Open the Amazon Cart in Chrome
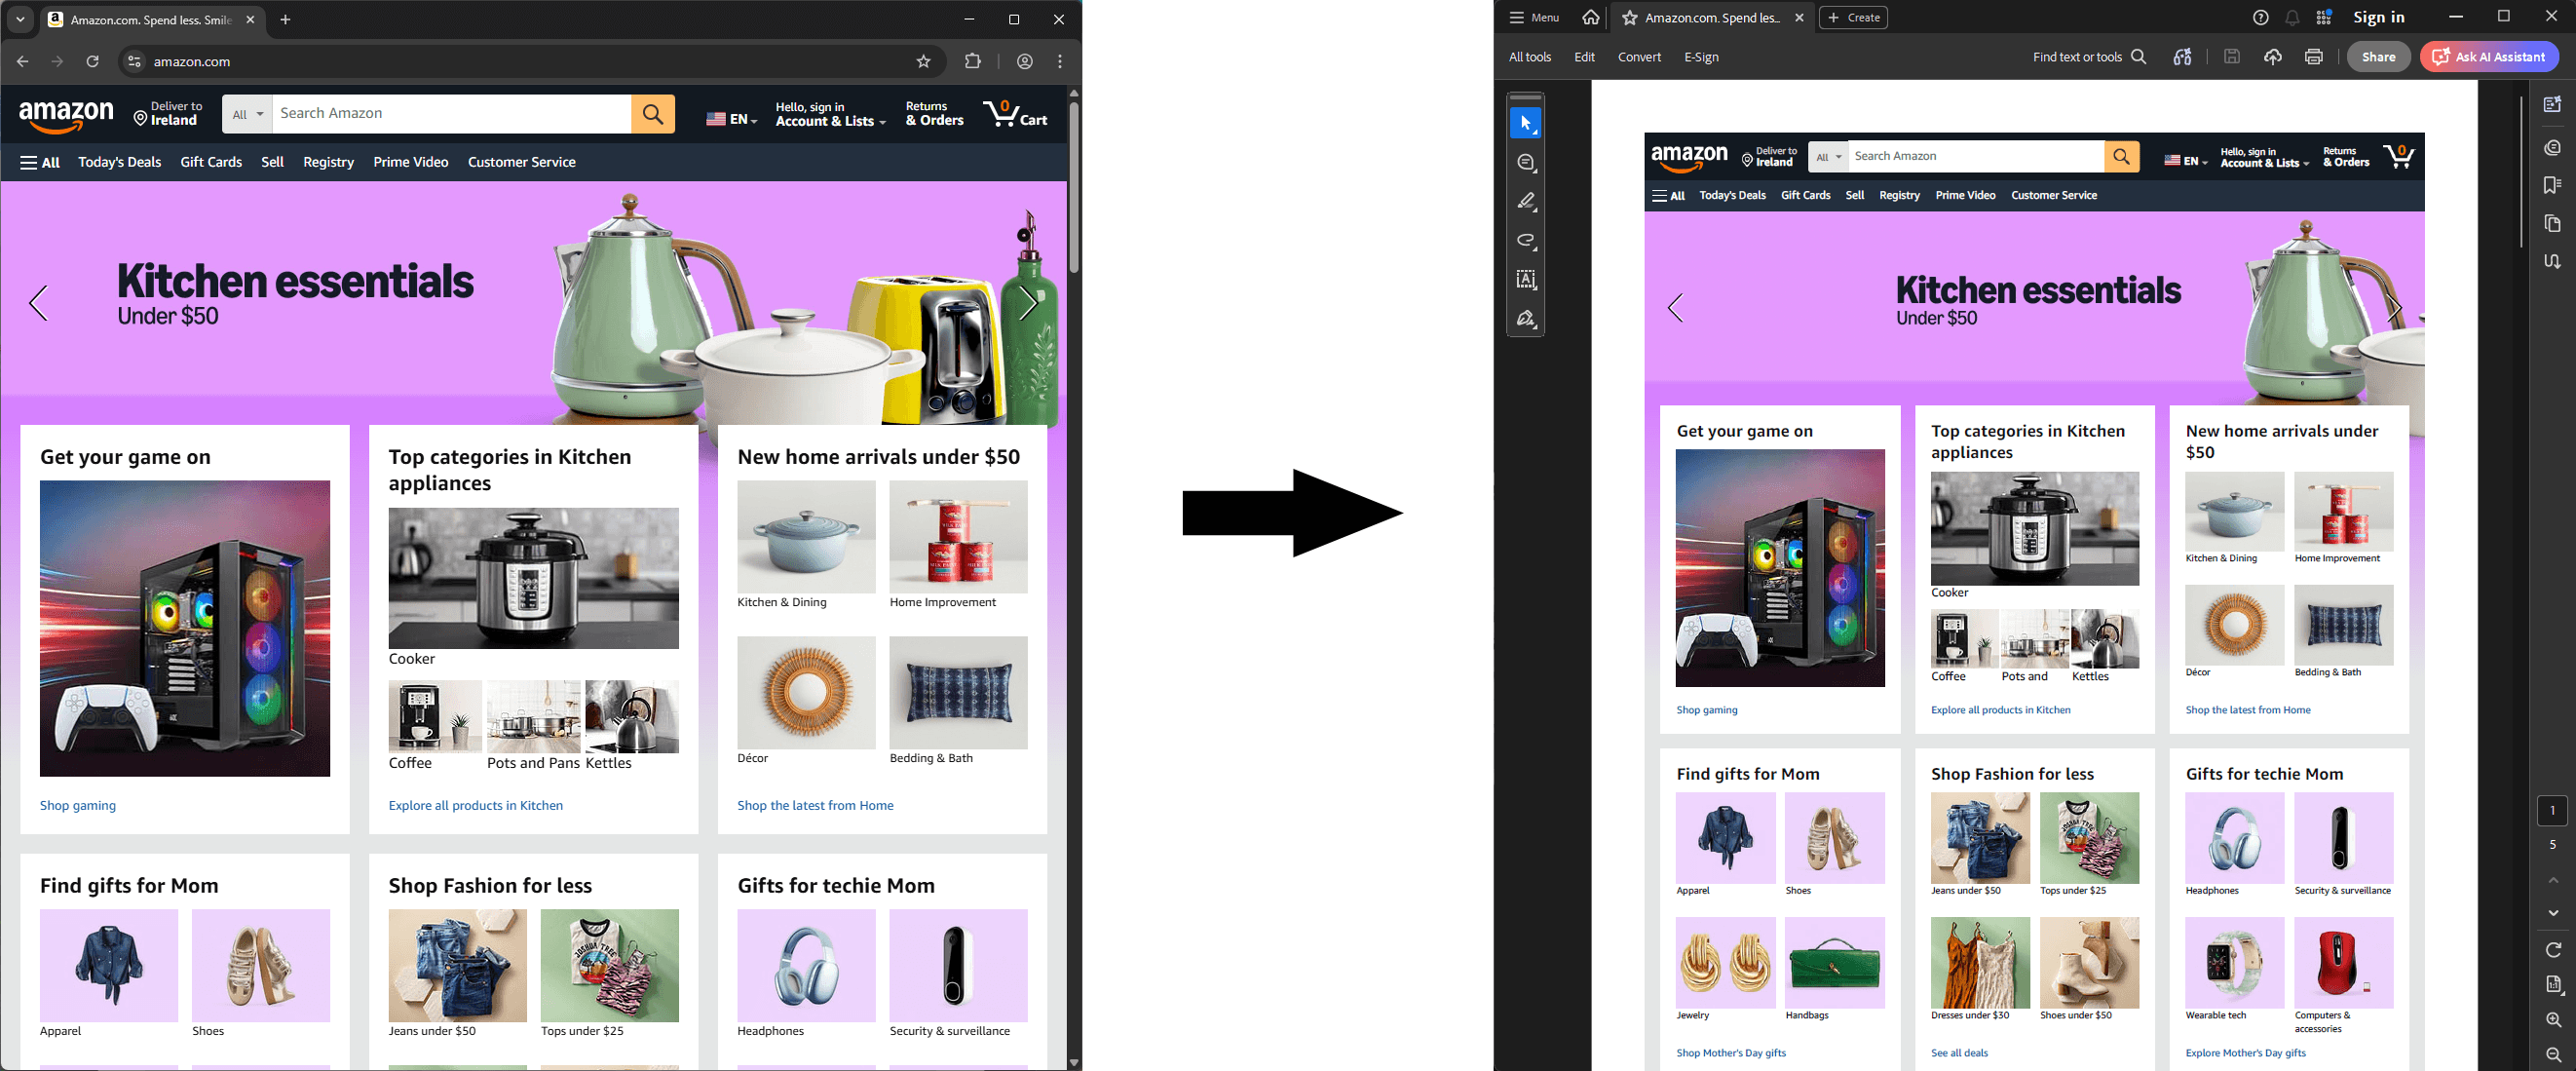 point(1015,114)
